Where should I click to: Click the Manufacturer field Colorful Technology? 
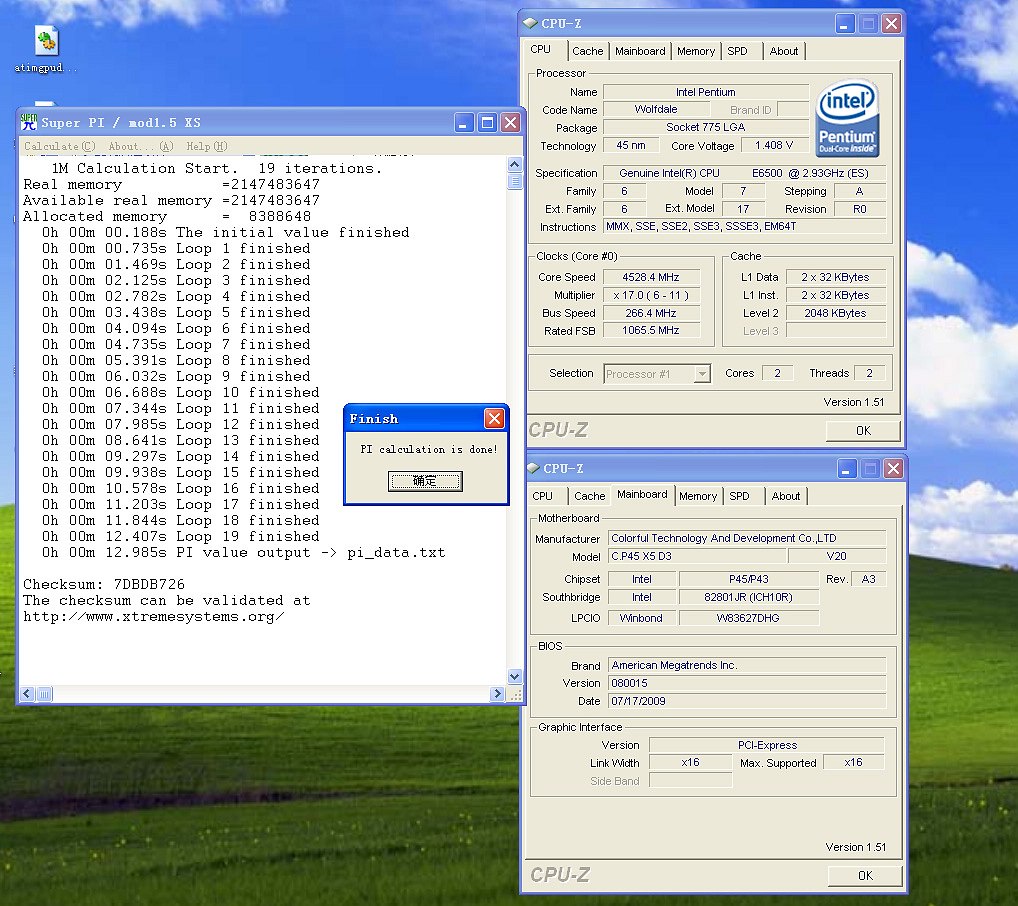click(747, 538)
